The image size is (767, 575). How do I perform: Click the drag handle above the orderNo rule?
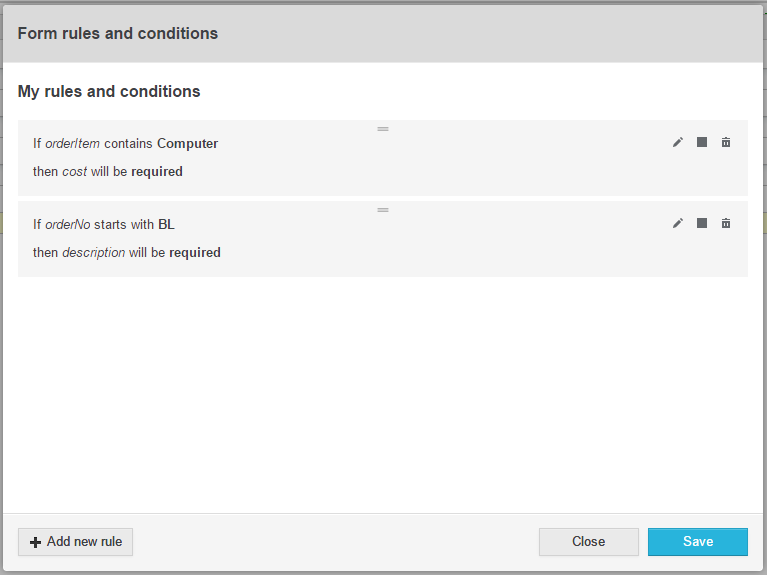point(383,210)
